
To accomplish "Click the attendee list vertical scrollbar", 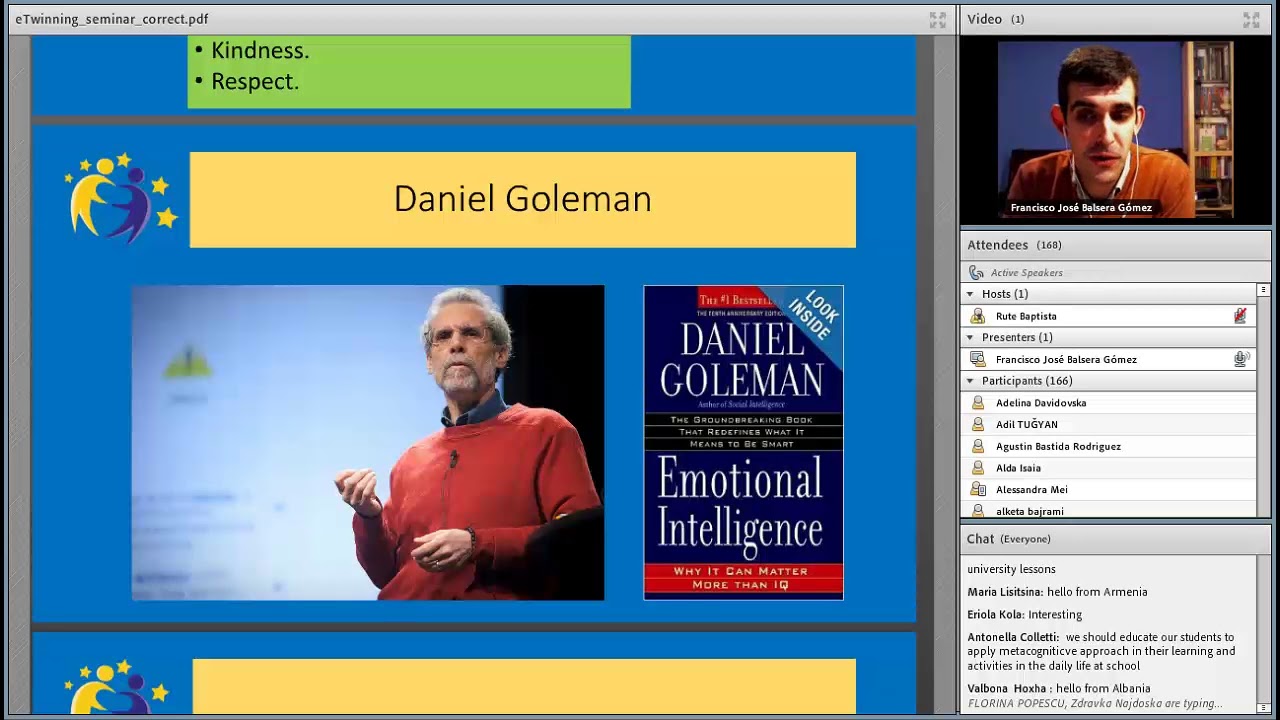I will click(1264, 400).
